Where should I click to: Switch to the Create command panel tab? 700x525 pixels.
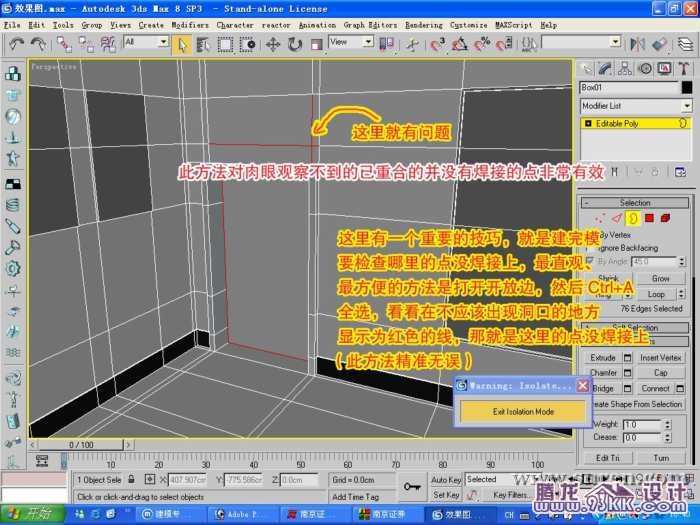(586, 69)
